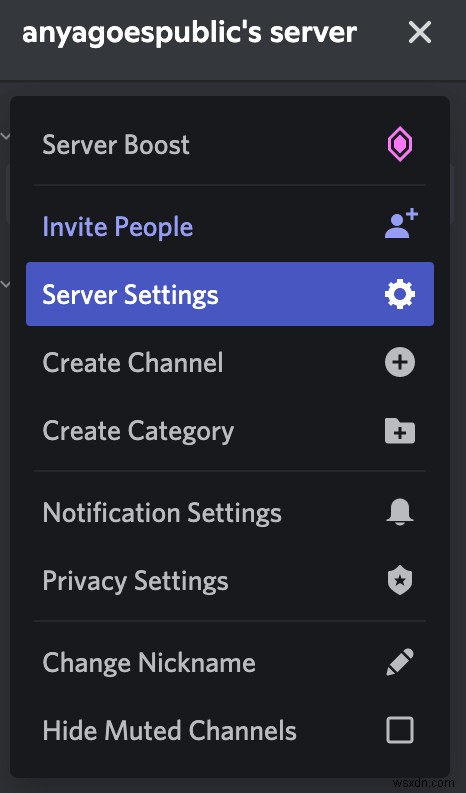Click the Notification Settings bell icon
Viewport: 466px width, 793px height.
tap(400, 511)
